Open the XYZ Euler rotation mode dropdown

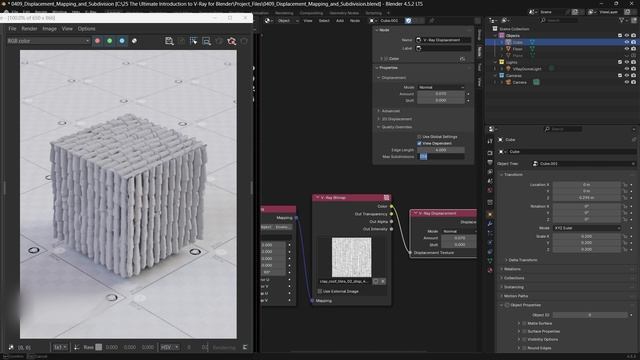pos(587,228)
